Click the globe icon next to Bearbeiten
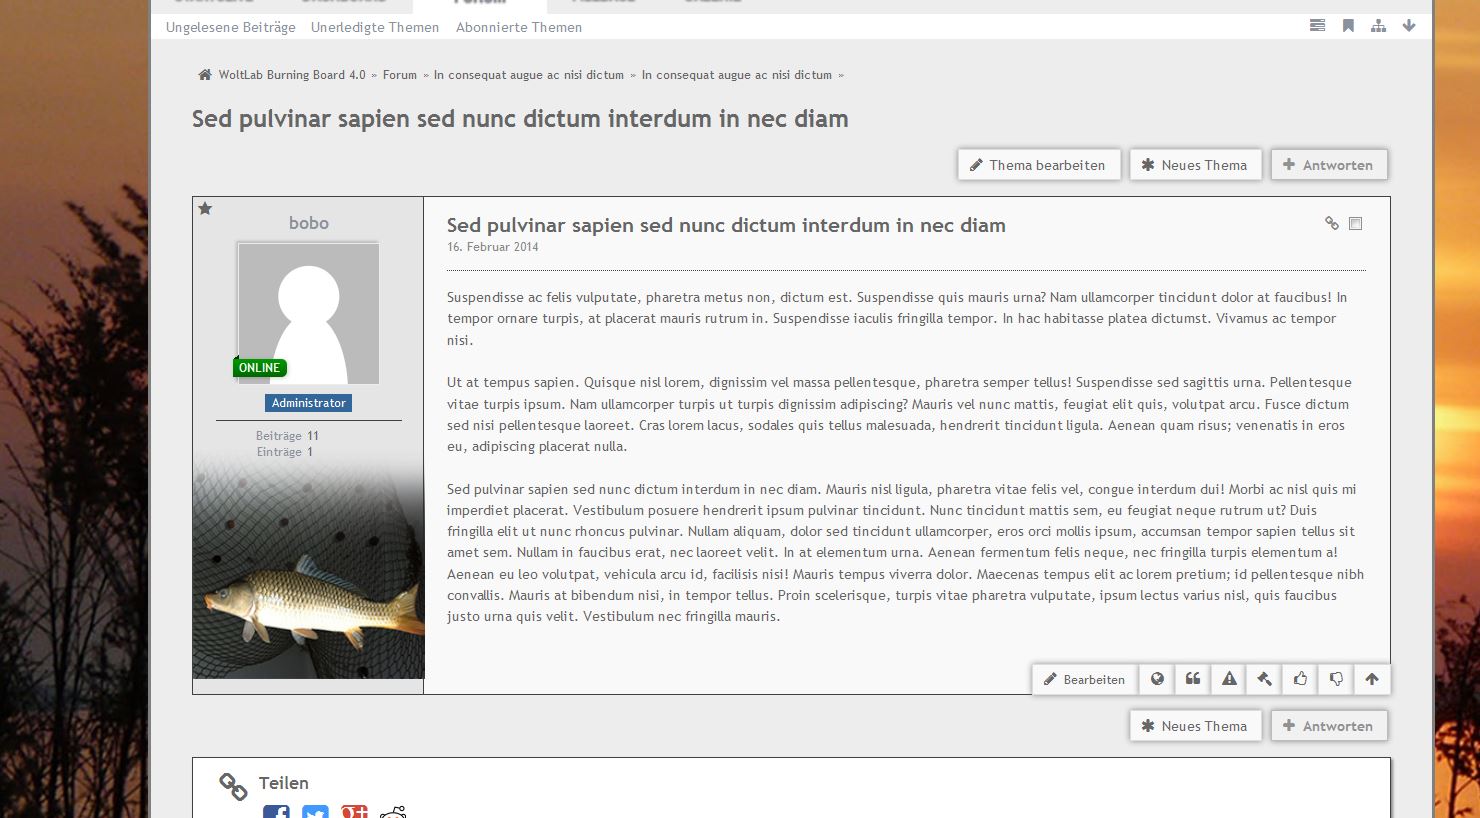 coord(1157,679)
